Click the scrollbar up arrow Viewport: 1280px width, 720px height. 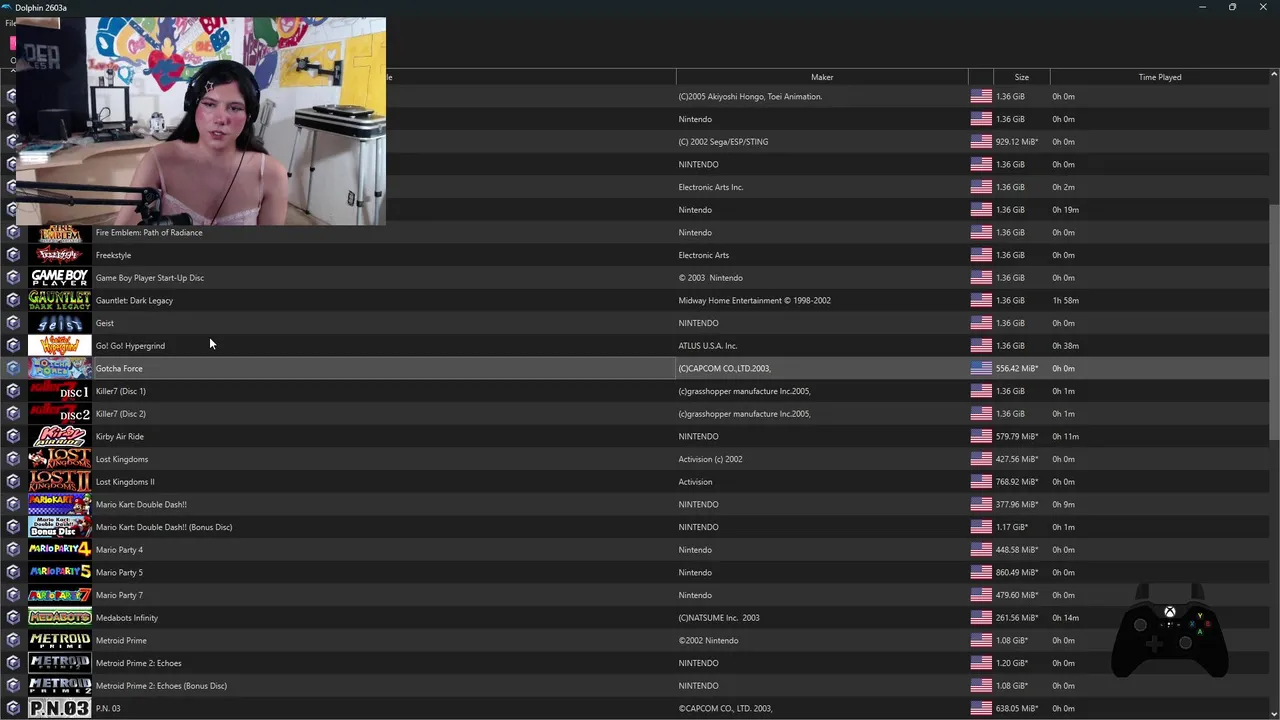[x=1274, y=74]
